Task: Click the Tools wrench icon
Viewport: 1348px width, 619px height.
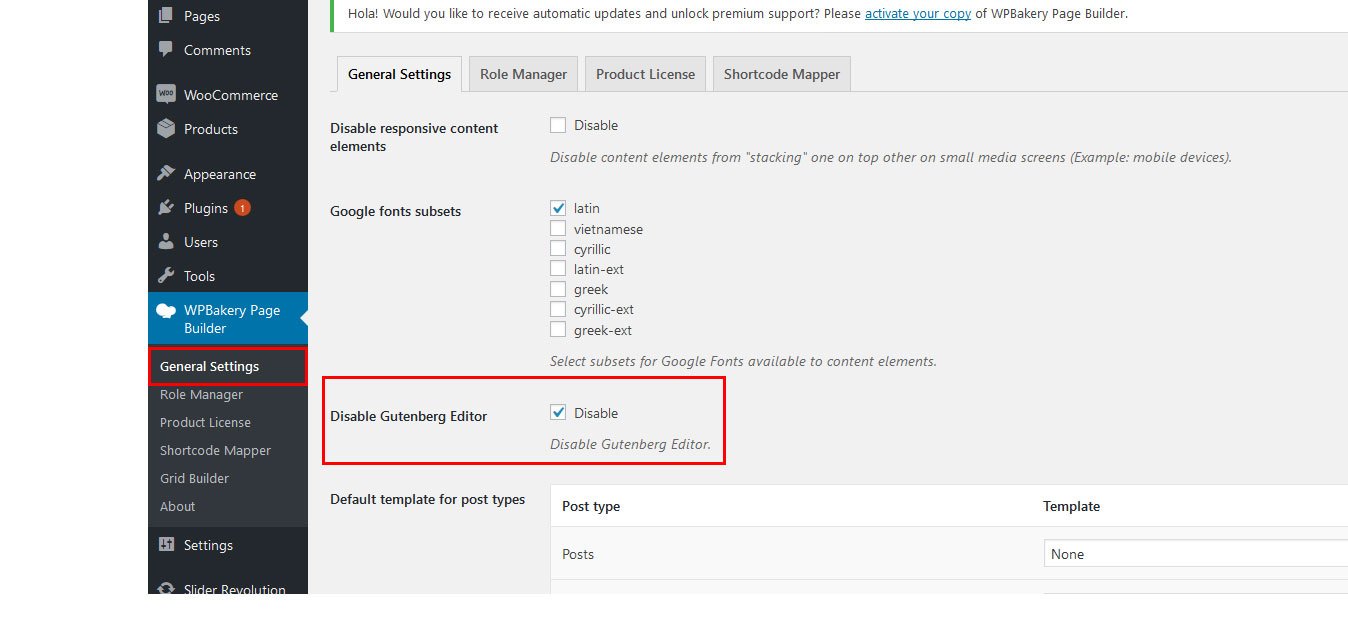Action: tap(166, 276)
